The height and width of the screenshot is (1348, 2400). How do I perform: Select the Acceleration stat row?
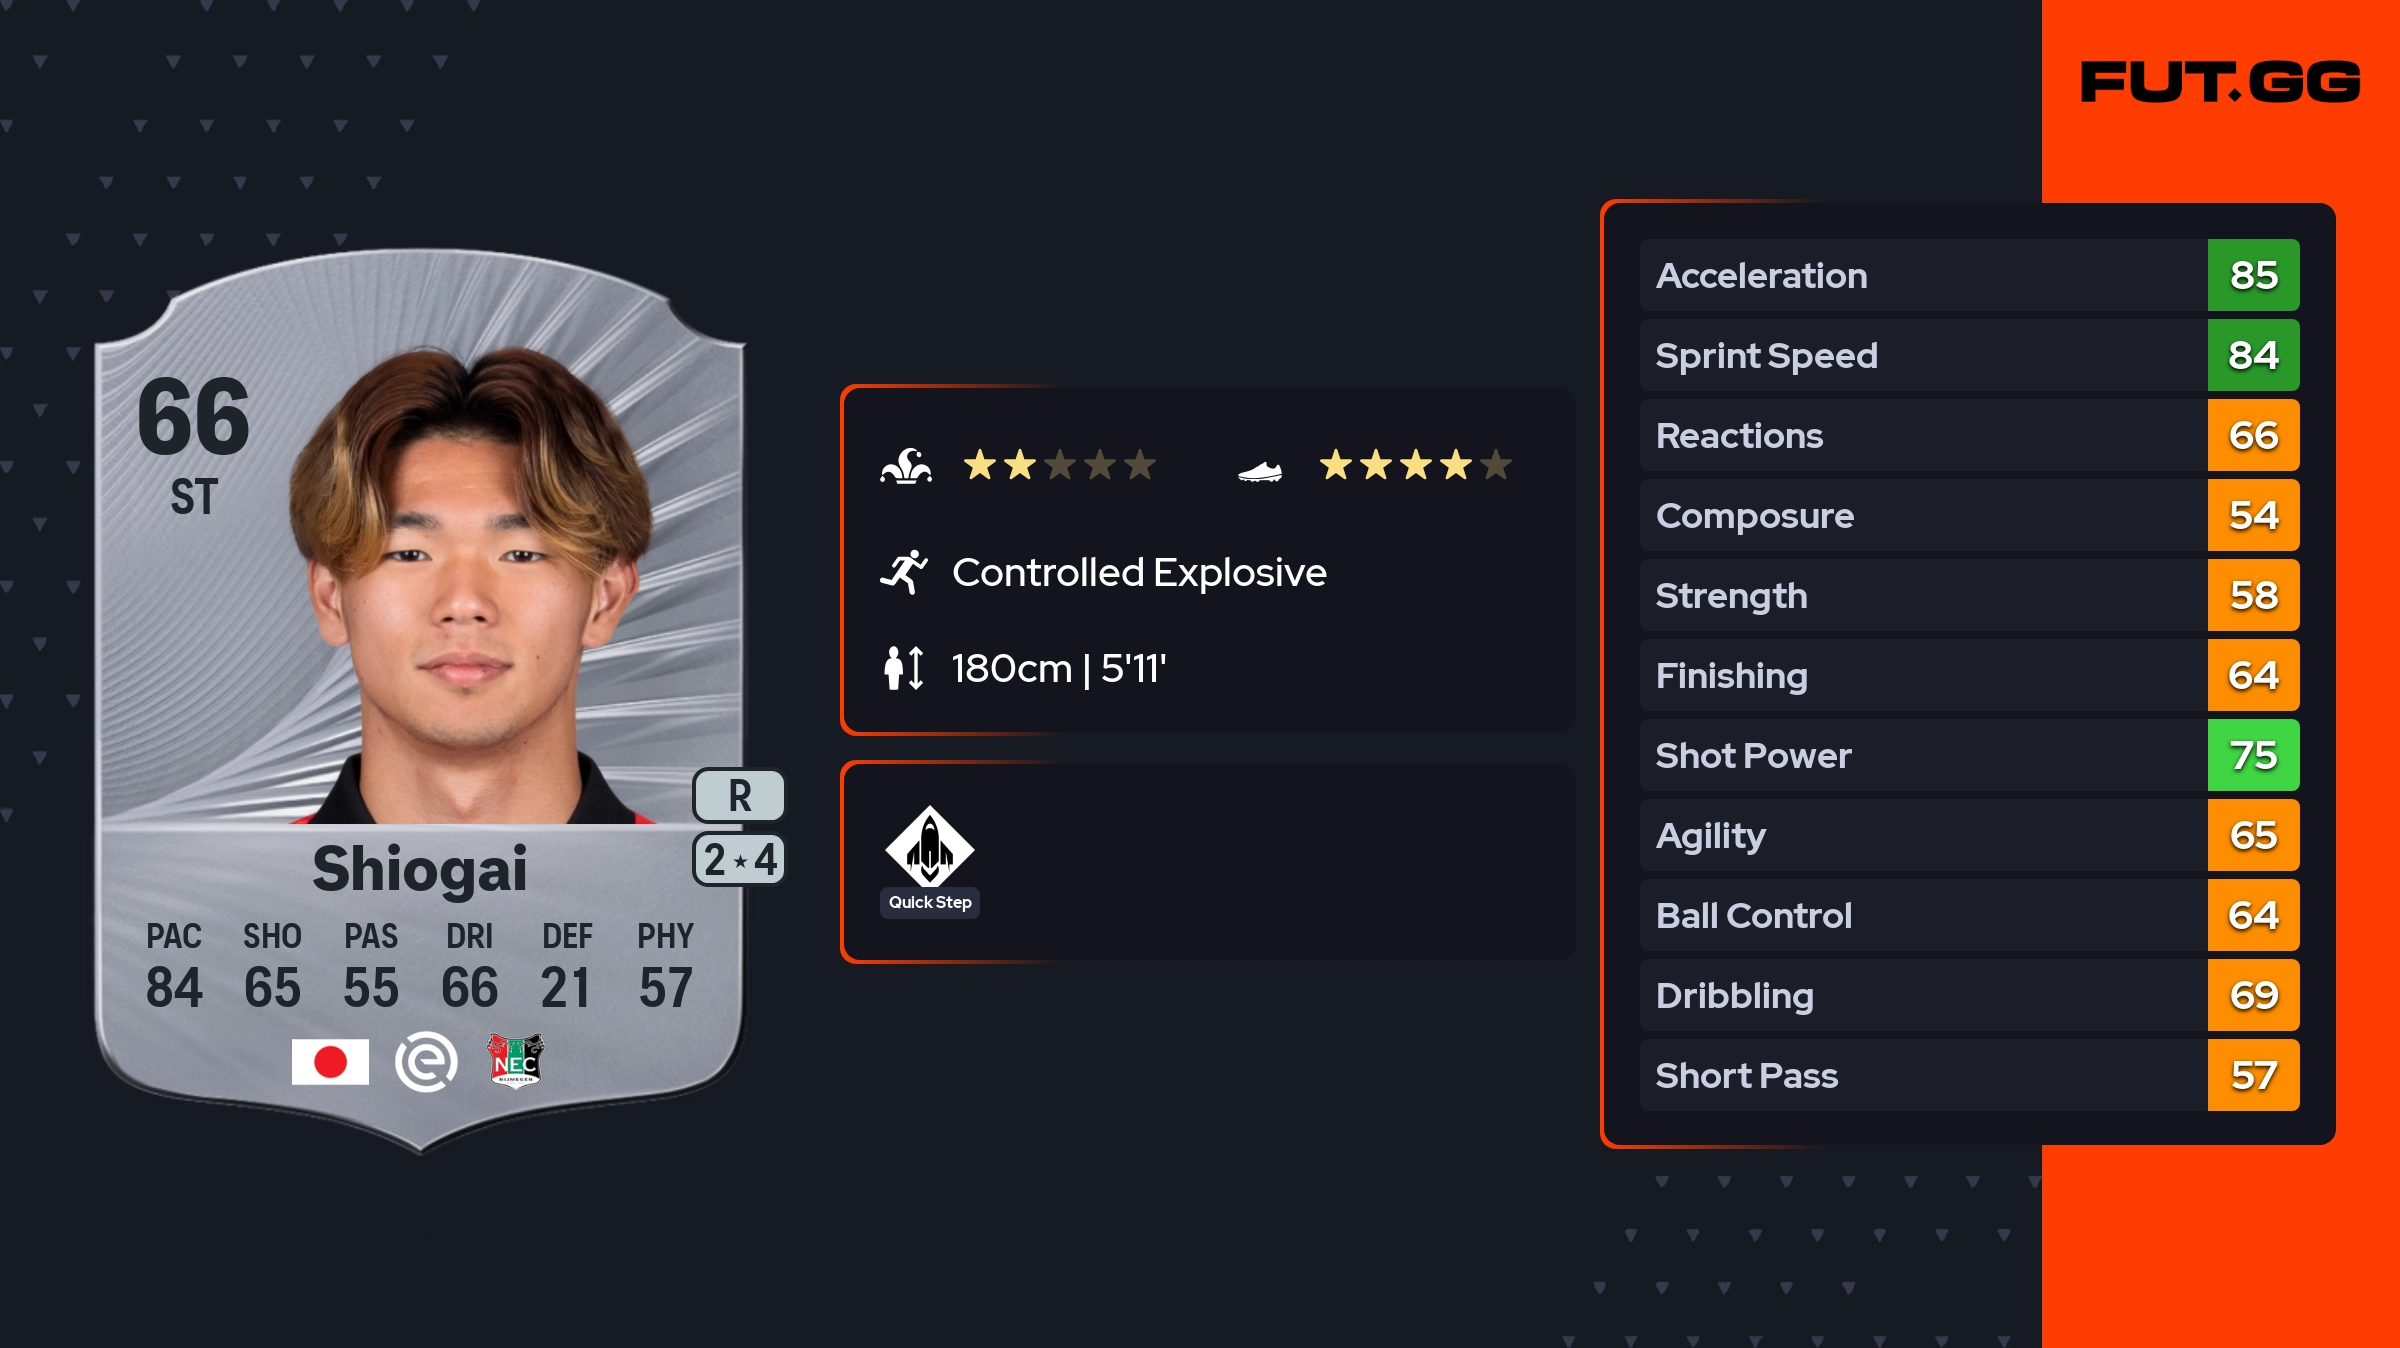pos(1920,275)
